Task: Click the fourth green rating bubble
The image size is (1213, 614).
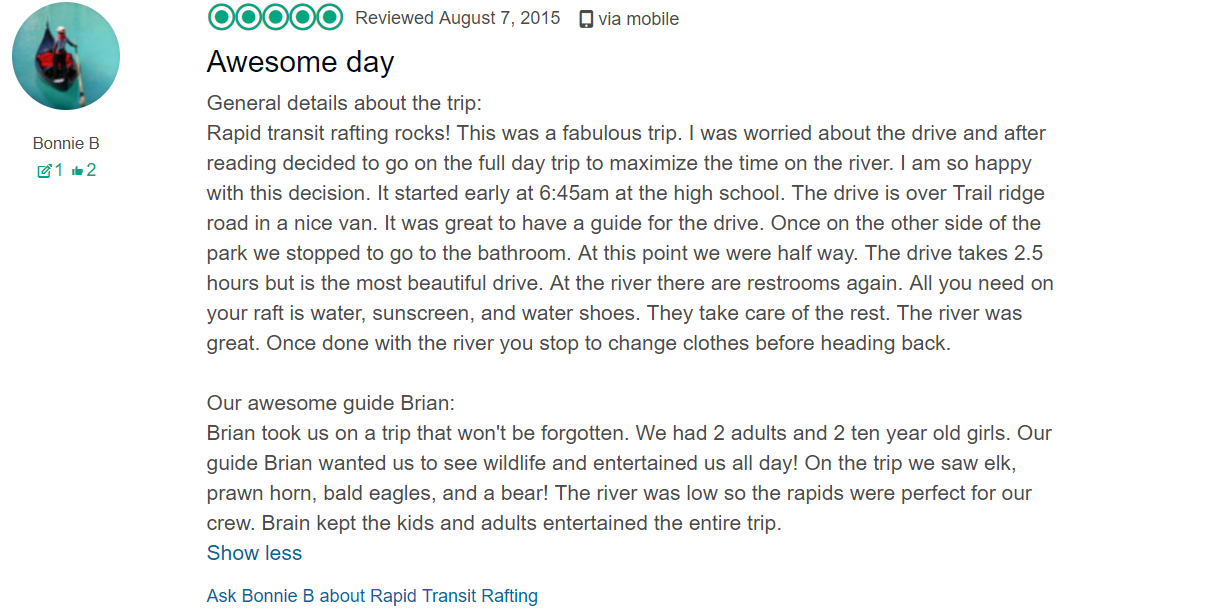Action: [302, 18]
